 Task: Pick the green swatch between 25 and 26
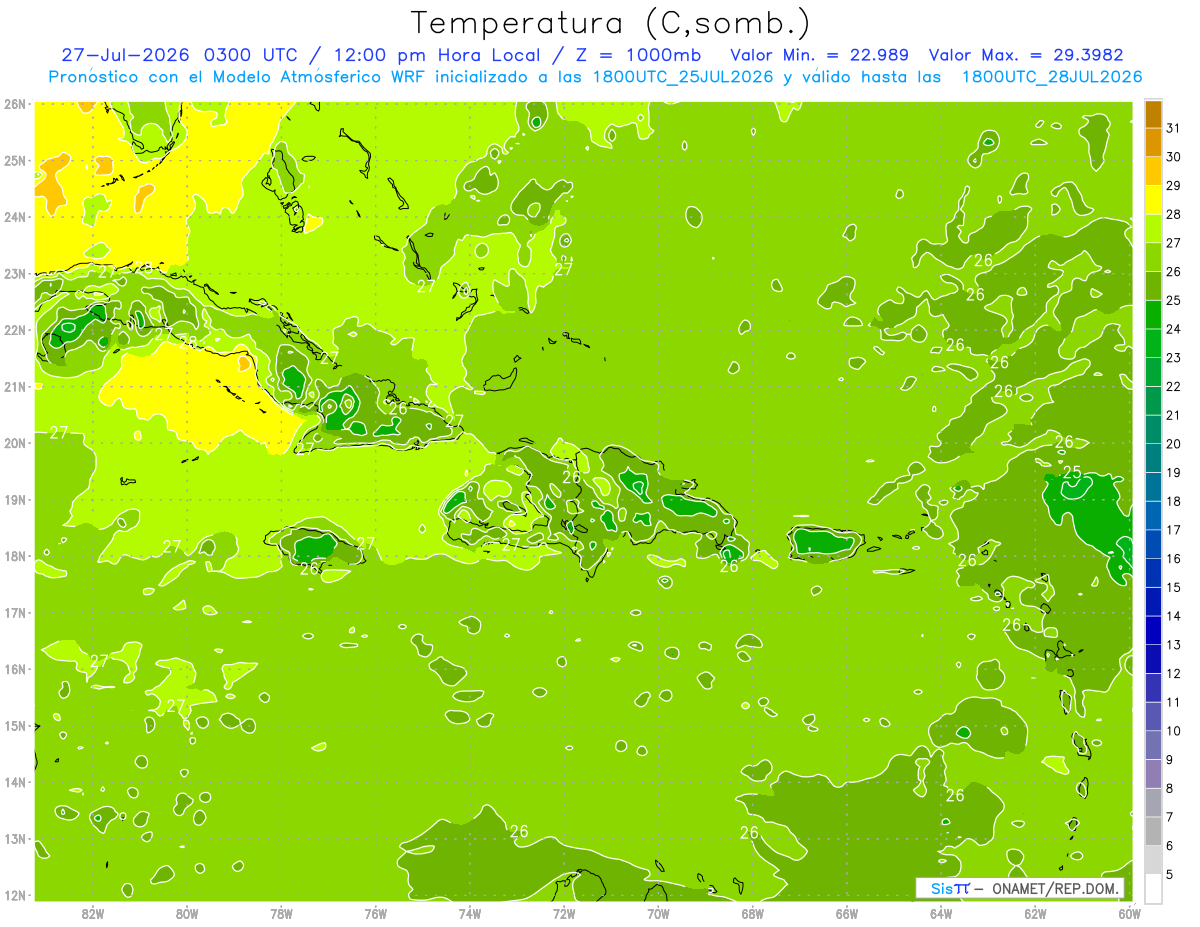pyautogui.click(x=1154, y=286)
